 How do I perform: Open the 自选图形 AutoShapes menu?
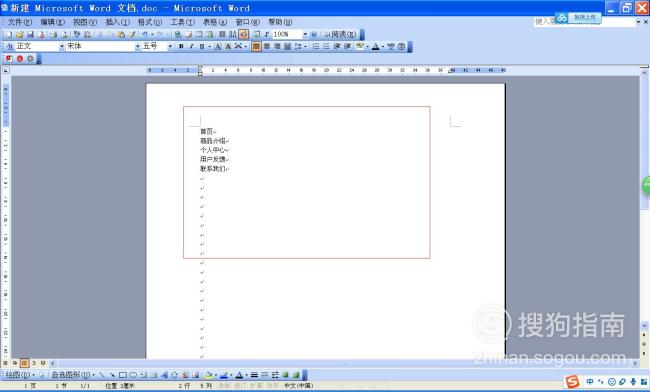coord(73,375)
